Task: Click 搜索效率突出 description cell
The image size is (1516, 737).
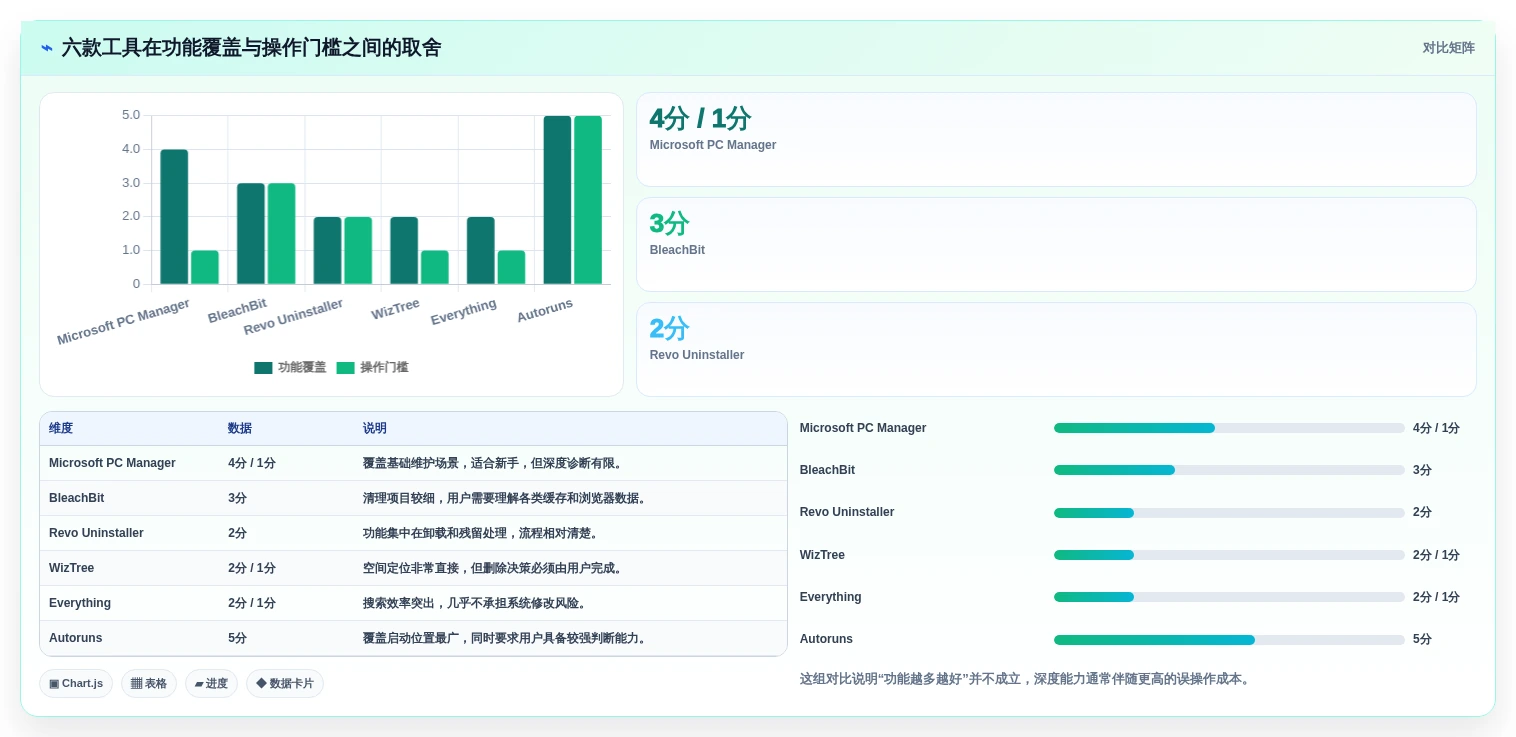Action: pos(476,603)
